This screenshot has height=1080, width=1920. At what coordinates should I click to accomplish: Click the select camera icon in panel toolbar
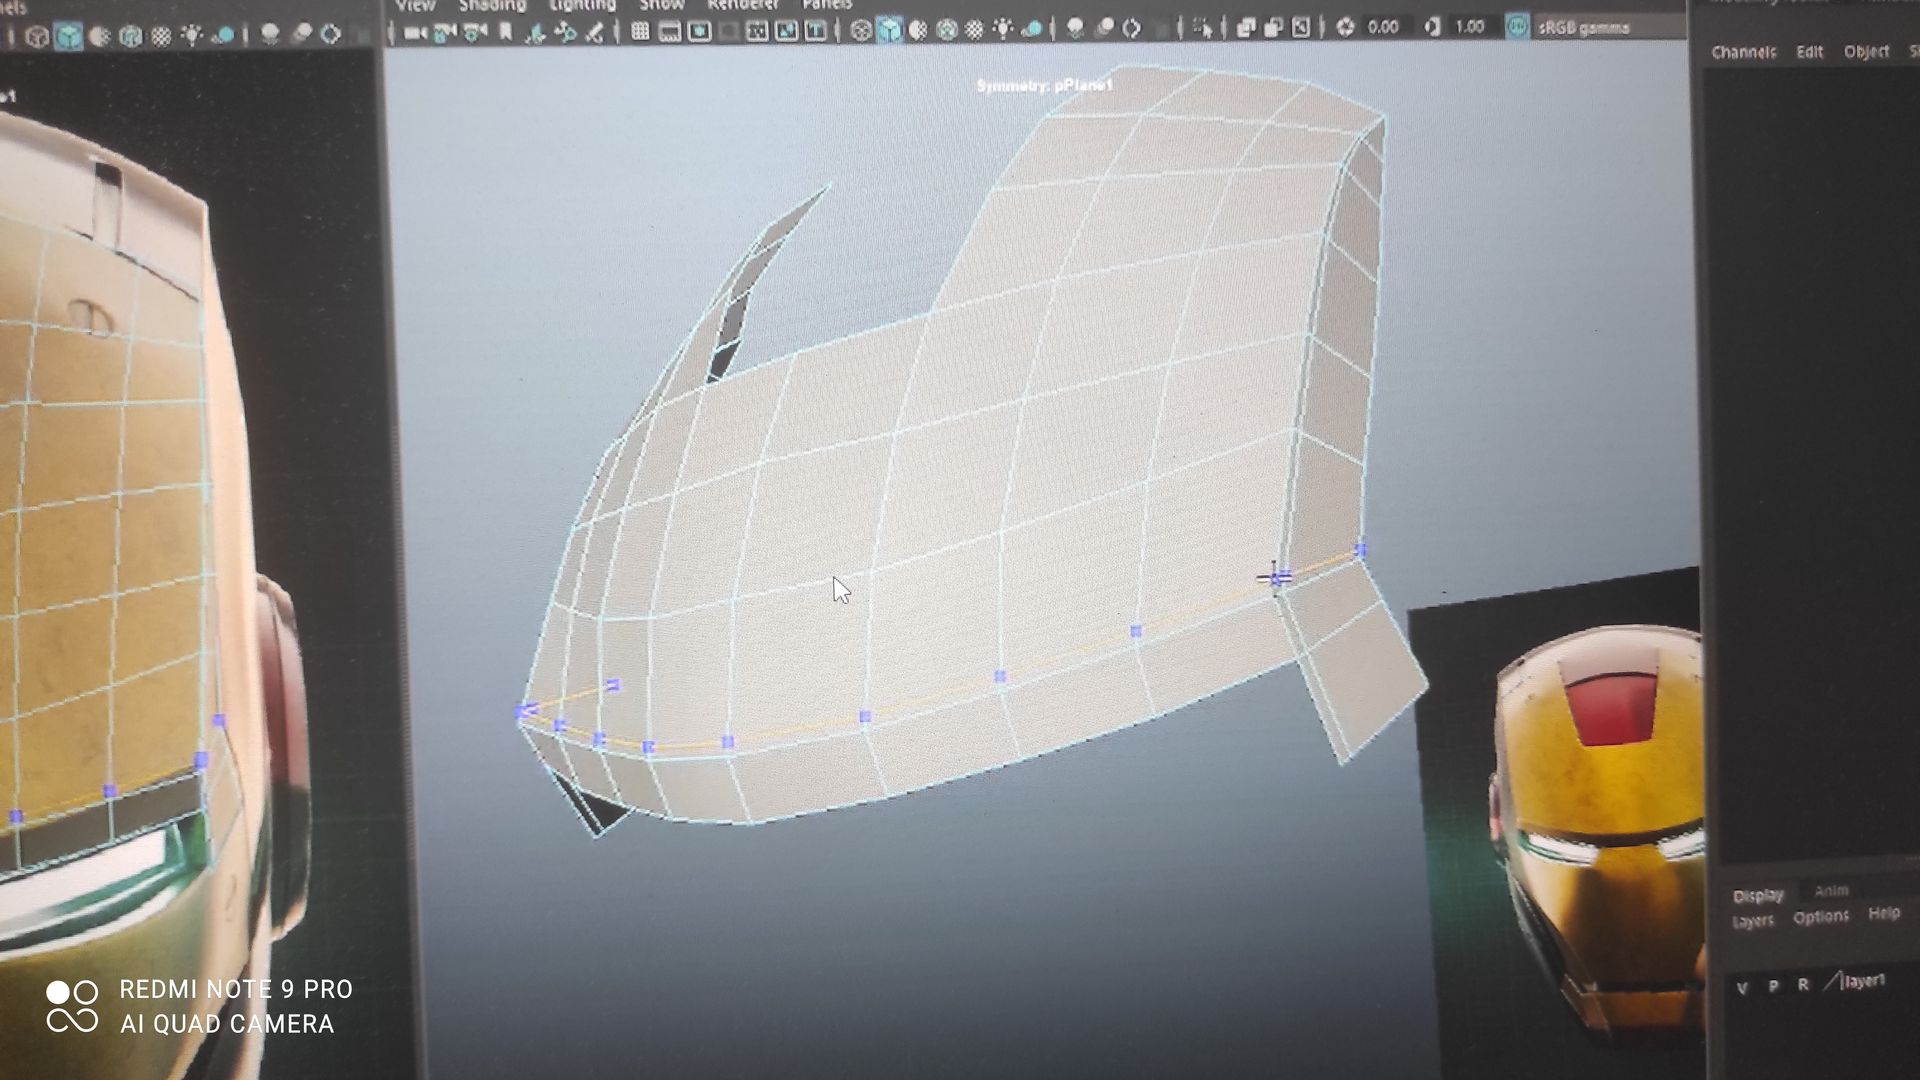coord(416,32)
